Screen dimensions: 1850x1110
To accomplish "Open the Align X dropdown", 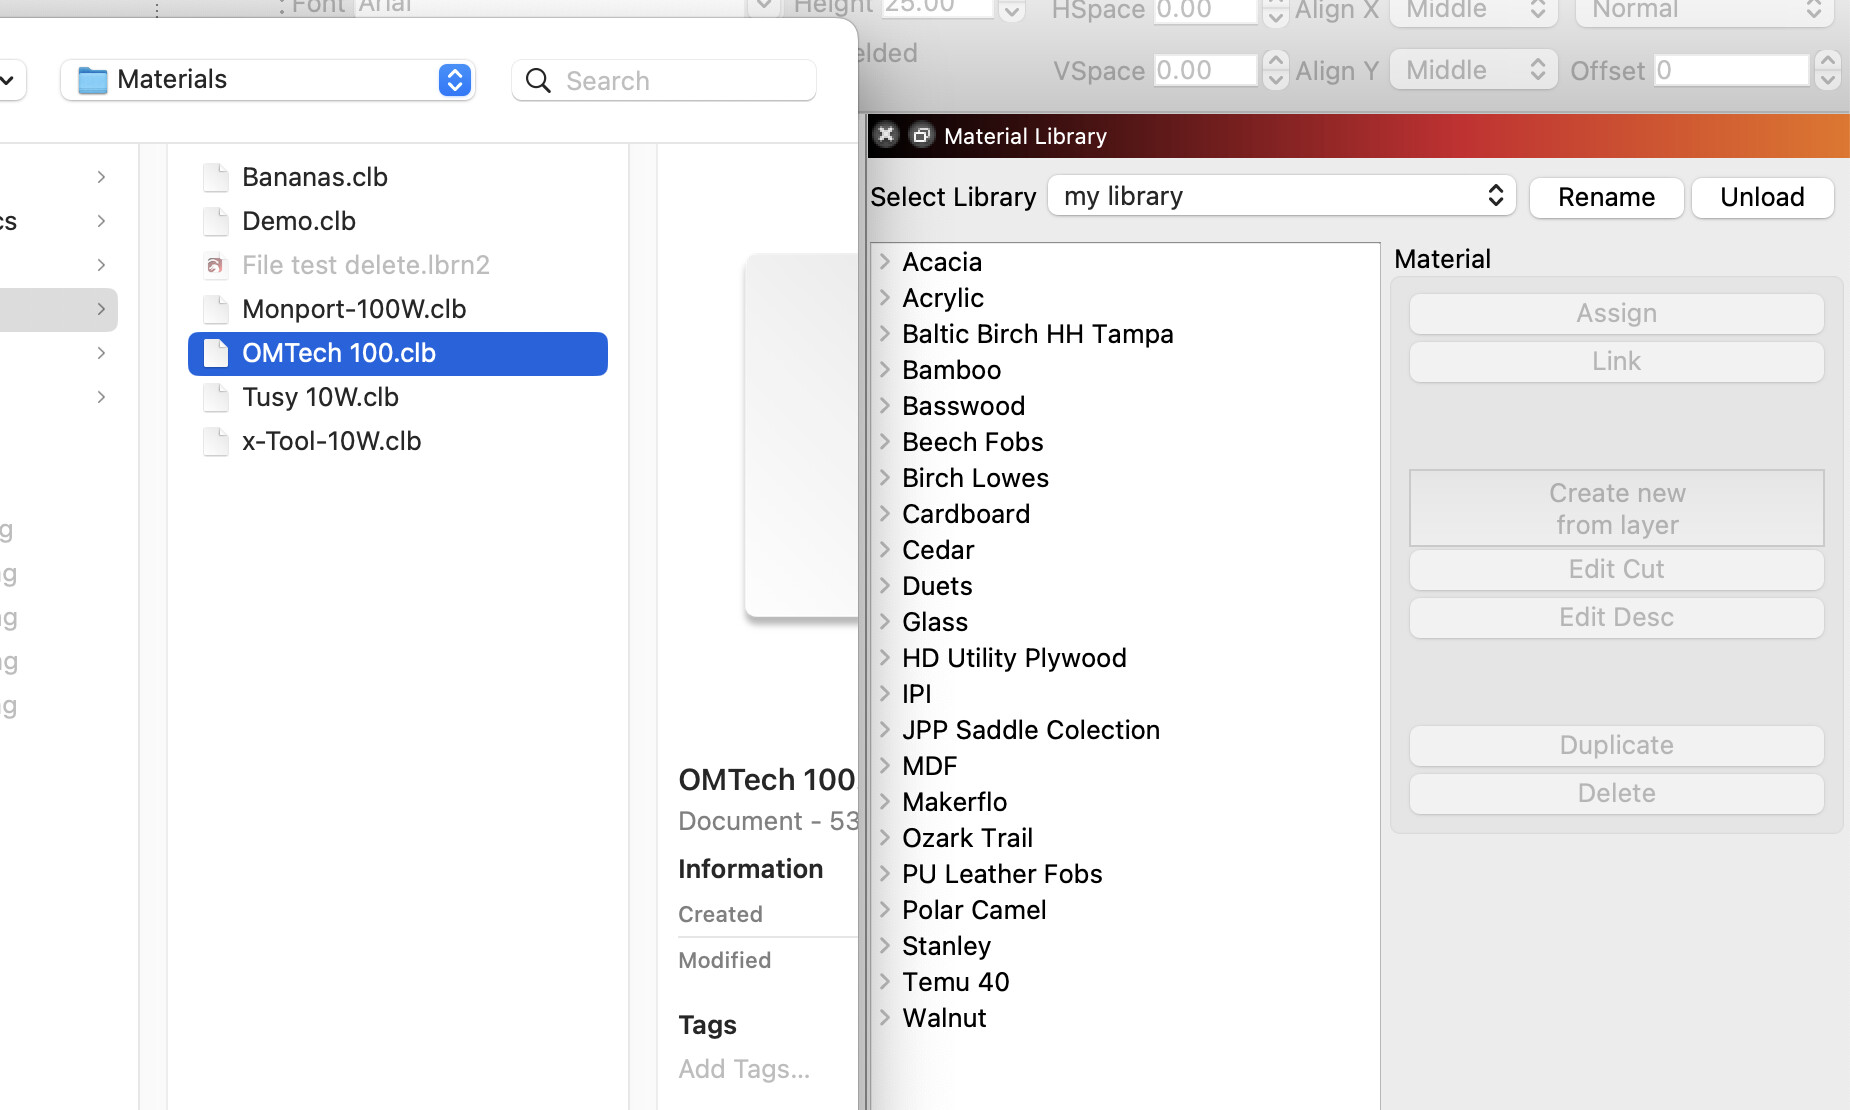I will pos(1473,11).
